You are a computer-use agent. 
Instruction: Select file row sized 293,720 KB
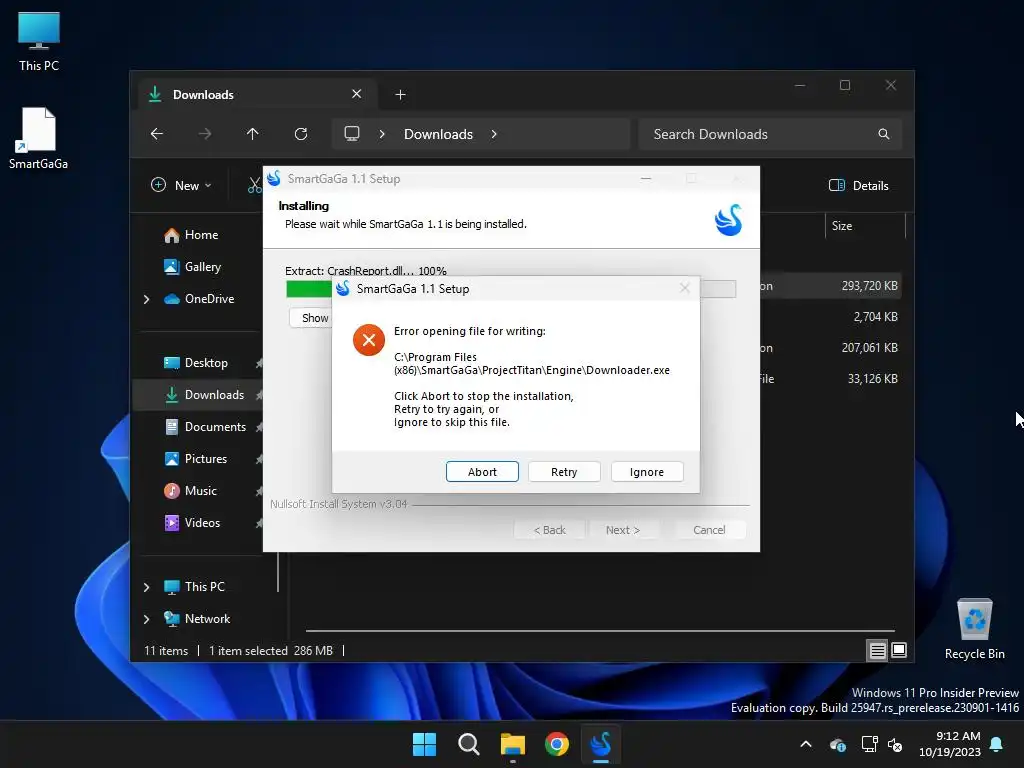point(831,286)
